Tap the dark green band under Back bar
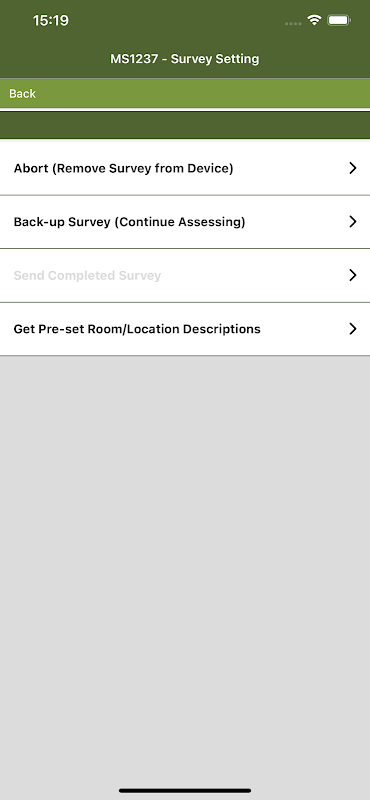Screen dimensions: 370x800 click(x=185, y=125)
